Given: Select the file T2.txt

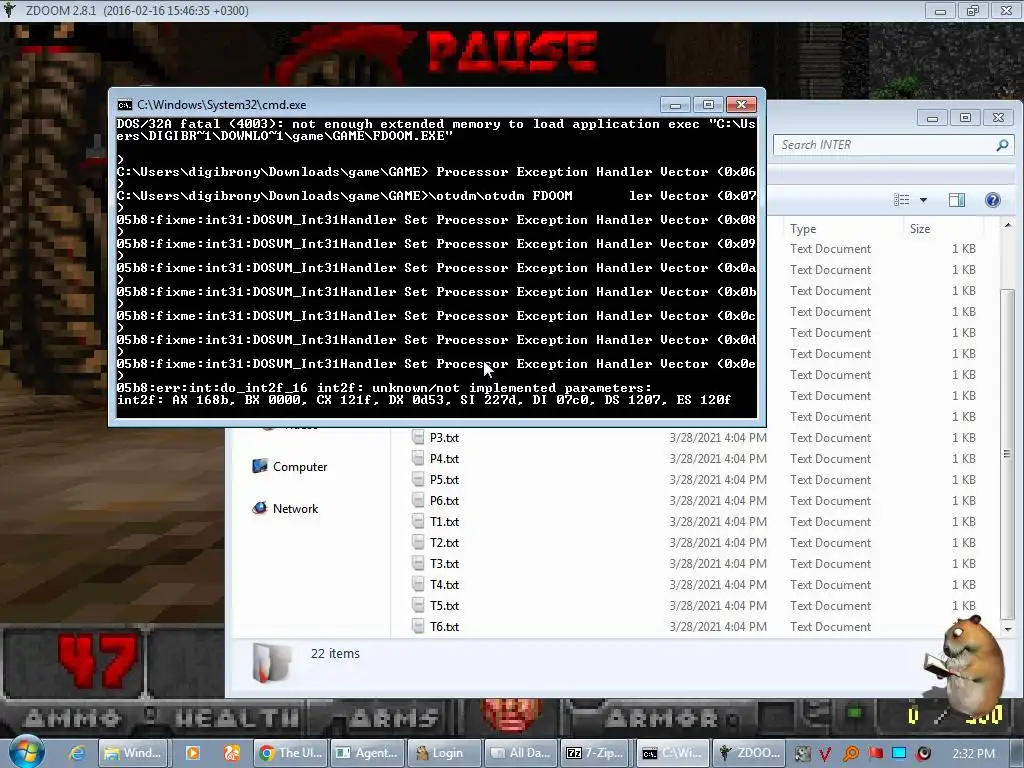Looking at the screenshot, I should point(444,542).
